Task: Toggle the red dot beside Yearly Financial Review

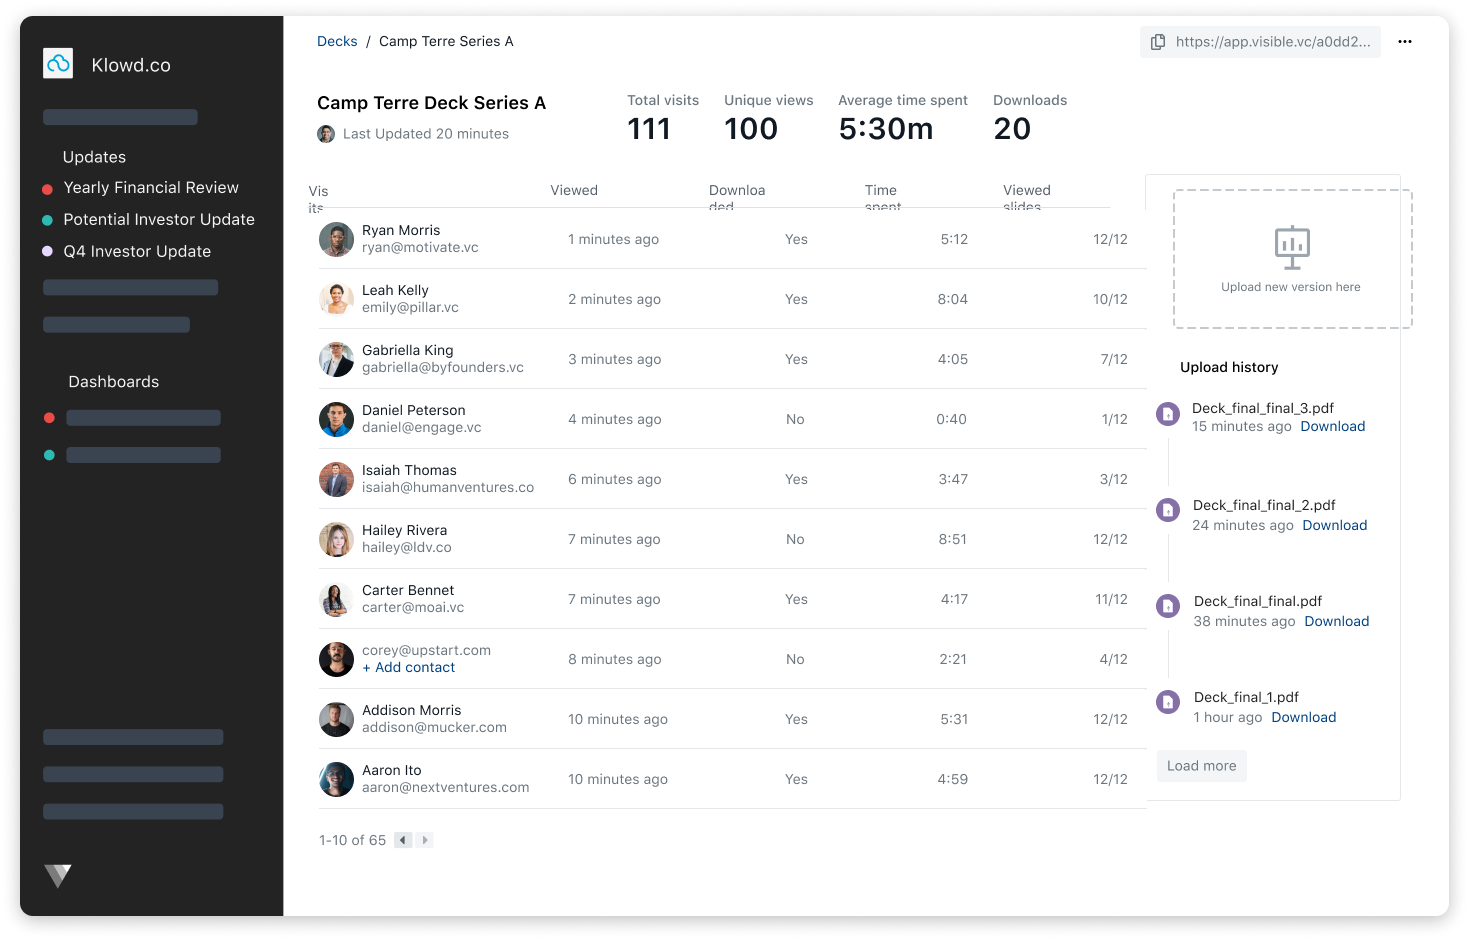Action: 48,187
